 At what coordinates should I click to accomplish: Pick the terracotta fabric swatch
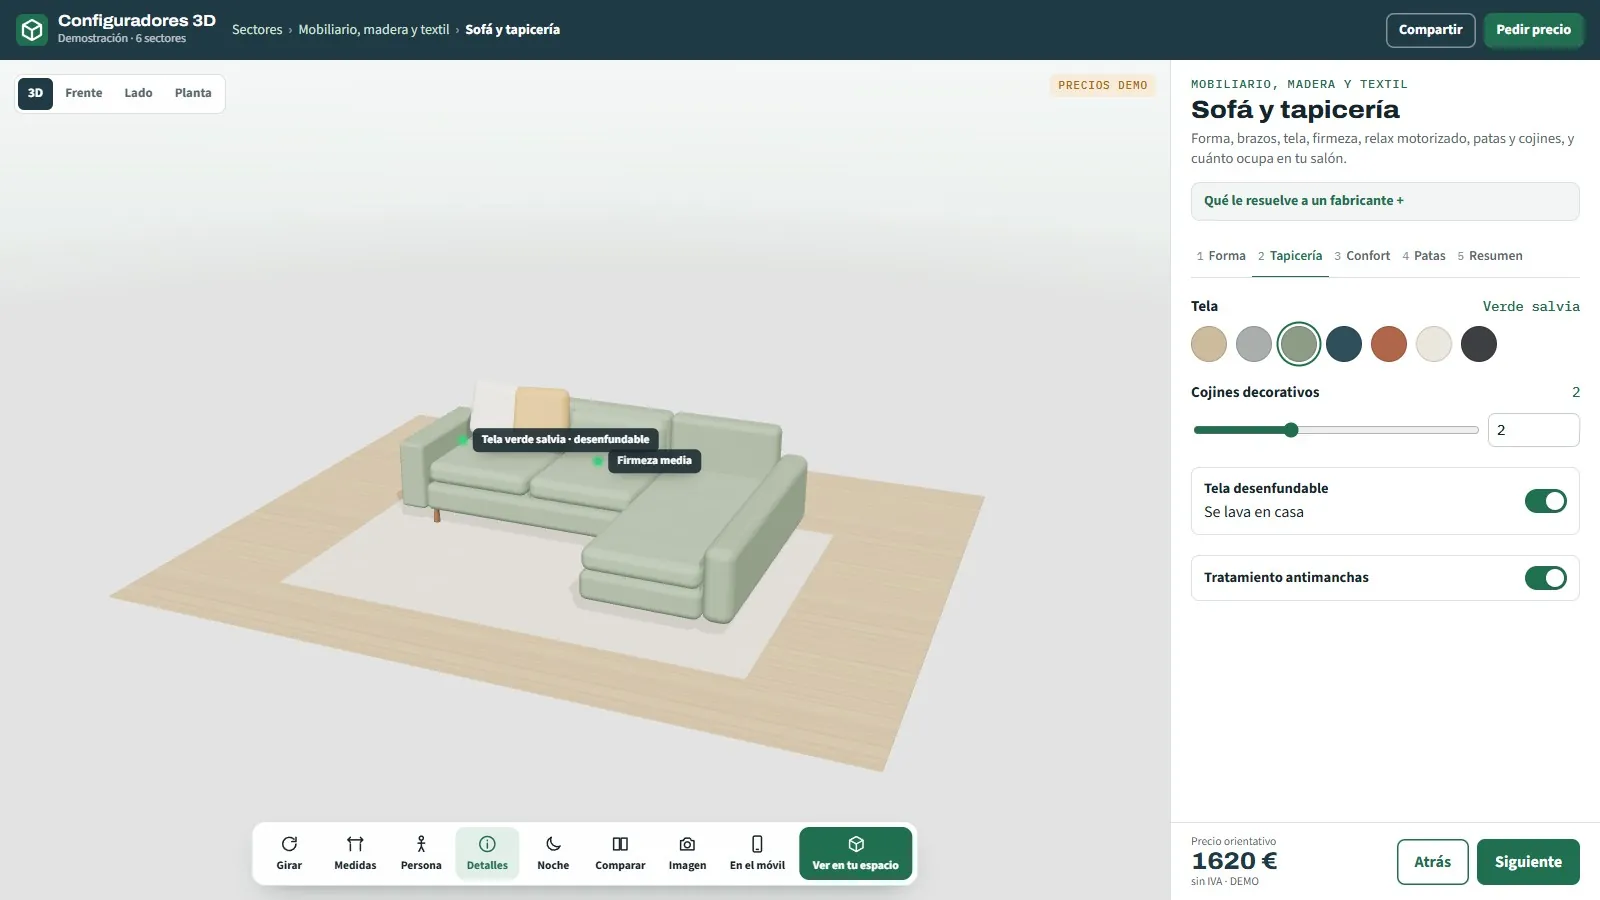click(x=1389, y=344)
